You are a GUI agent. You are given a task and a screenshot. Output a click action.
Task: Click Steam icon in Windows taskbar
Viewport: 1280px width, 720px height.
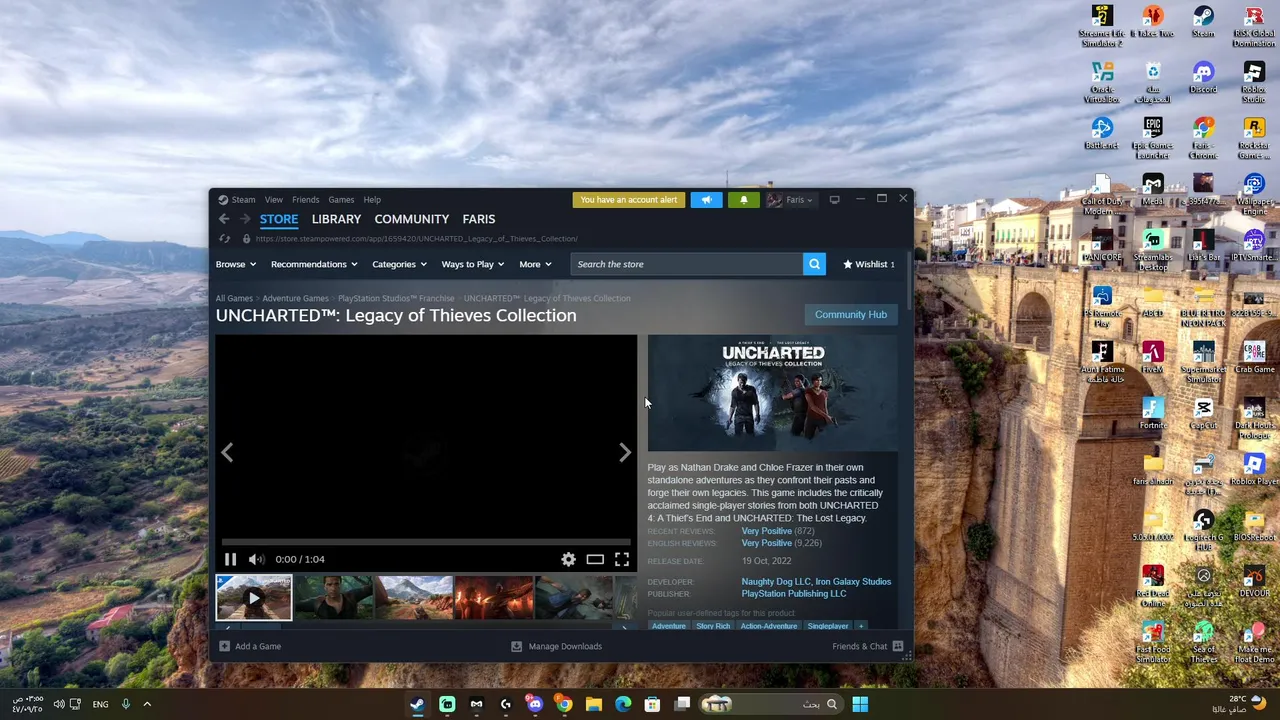pyautogui.click(x=417, y=704)
